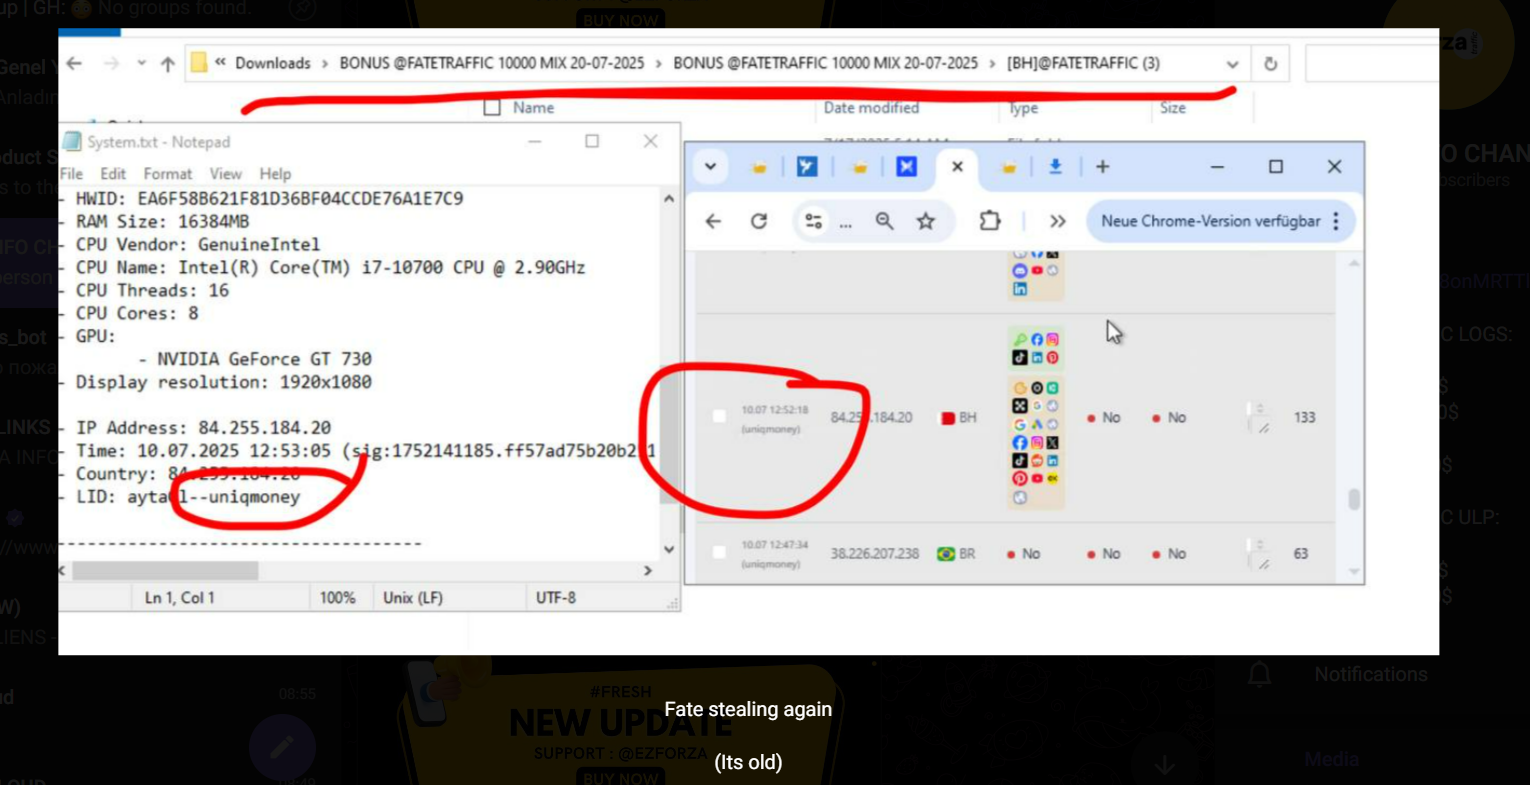Click IP 38.226.207.238 in table
Viewport: 1530px width, 785px height.
pyautogui.click(x=874, y=553)
